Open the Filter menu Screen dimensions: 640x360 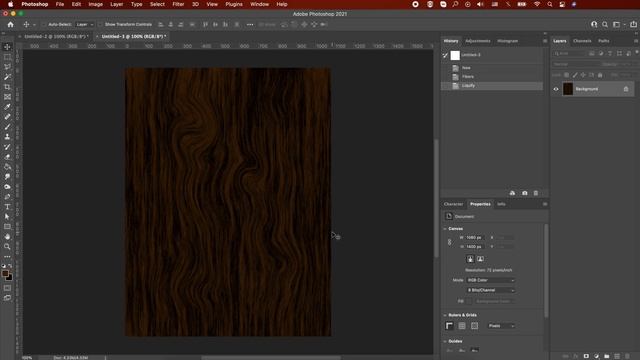(x=178, y=4)
